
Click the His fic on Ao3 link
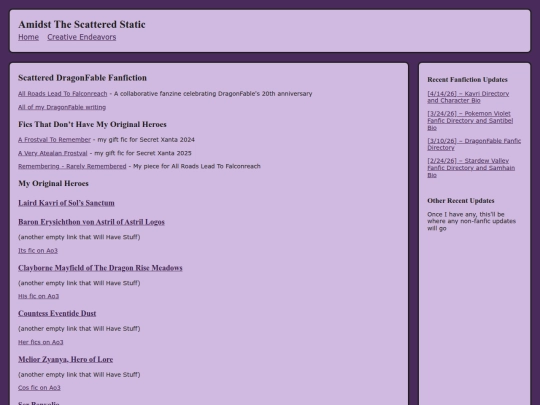[39, 296]
